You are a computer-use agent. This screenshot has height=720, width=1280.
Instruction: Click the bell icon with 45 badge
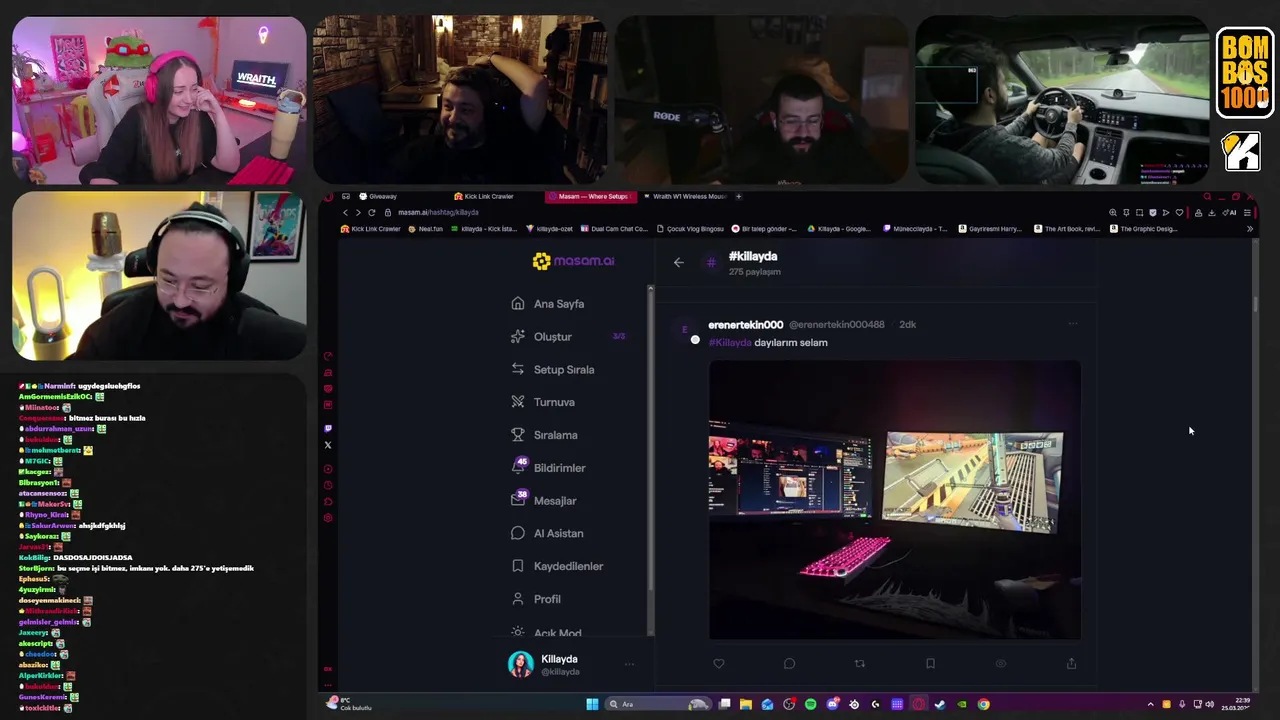[518, 467]
